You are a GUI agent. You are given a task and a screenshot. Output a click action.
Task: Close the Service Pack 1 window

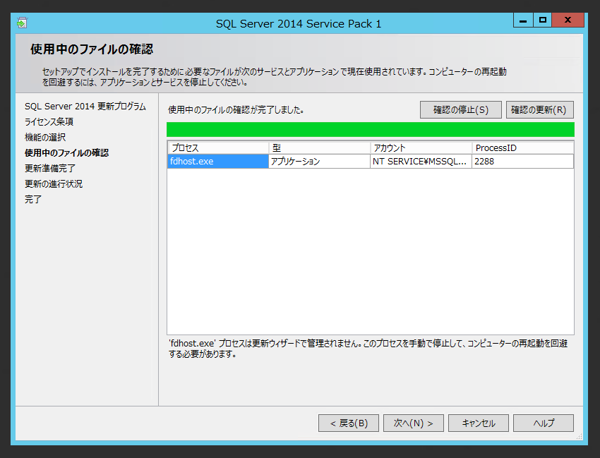(x=568, y=20)
